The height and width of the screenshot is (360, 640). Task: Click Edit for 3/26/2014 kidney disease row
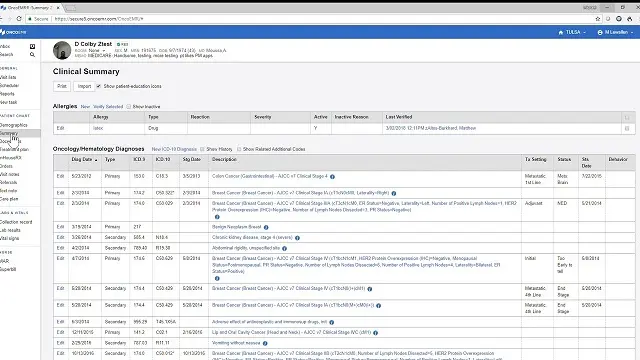point(60,237)
